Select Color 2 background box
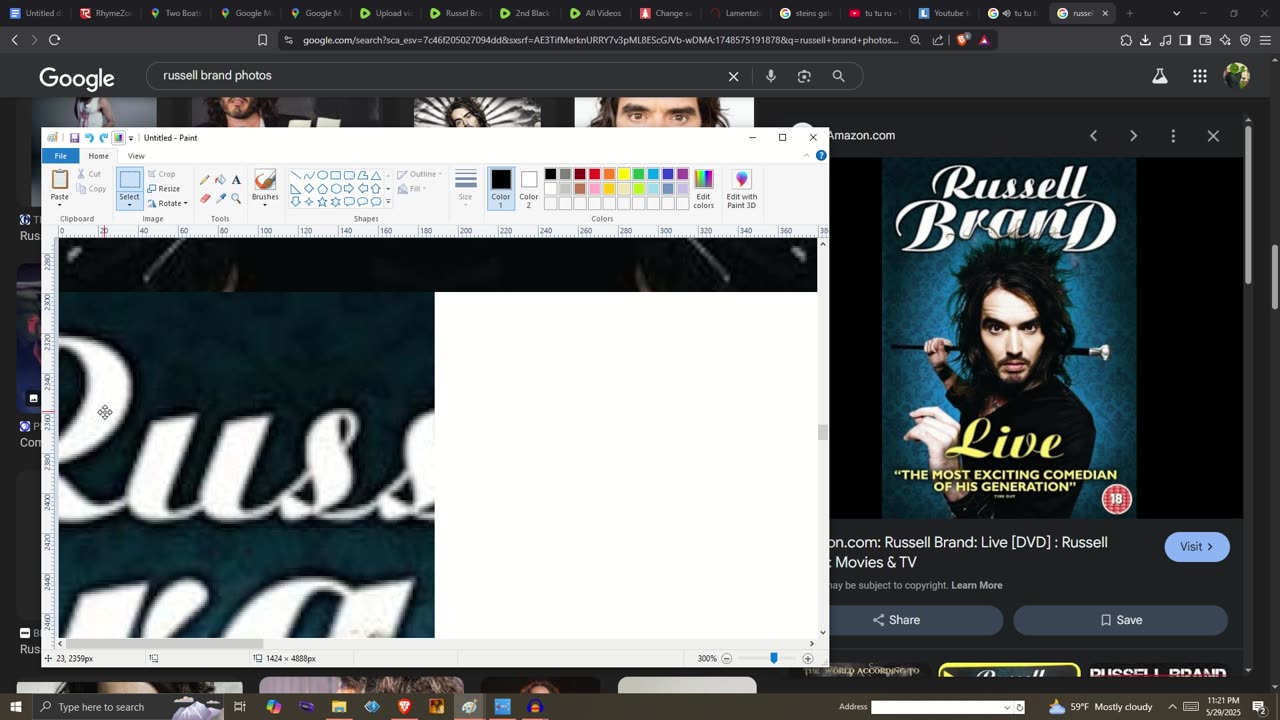Viewport: 1280px width, 720px height. coord(529,188)
